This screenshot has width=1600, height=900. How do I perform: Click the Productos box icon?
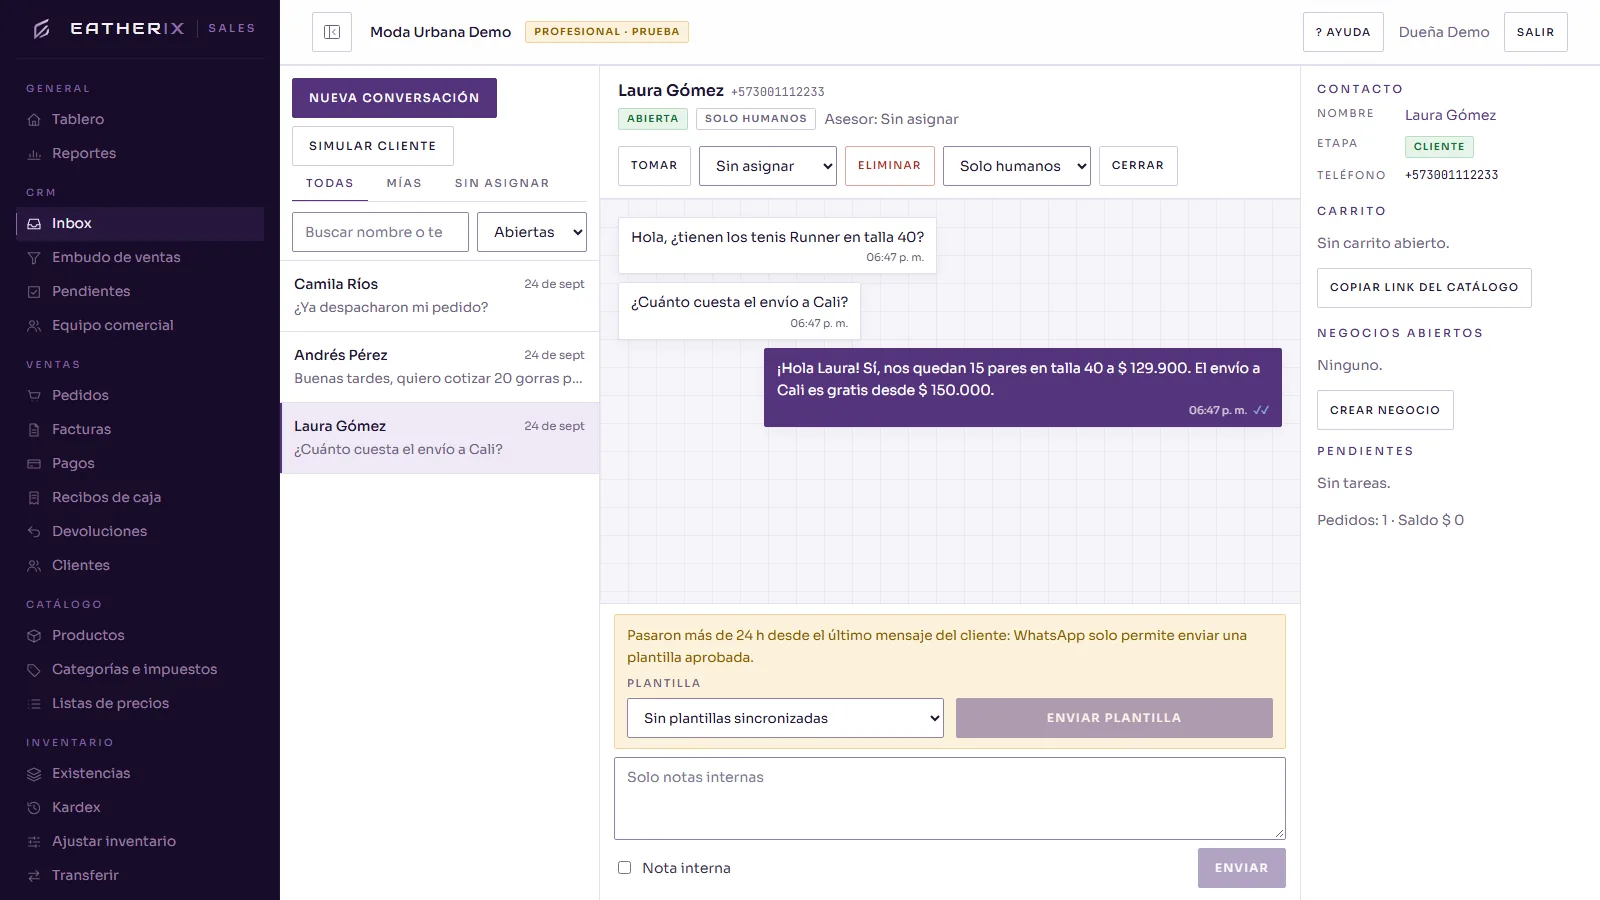pos(34,636)
